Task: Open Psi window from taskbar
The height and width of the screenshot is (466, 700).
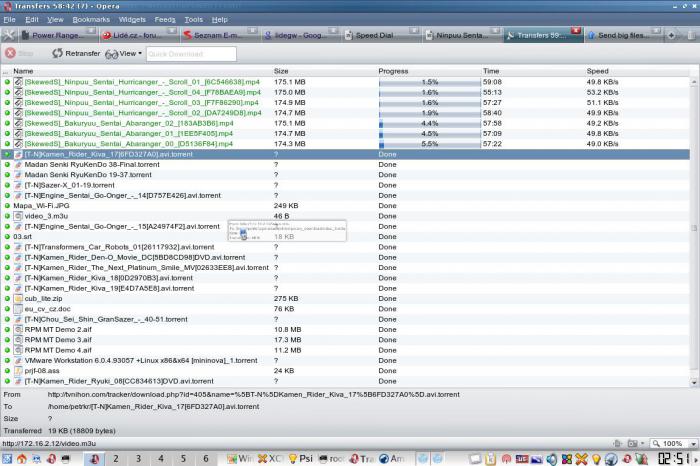Action: [x=301, y=458]
